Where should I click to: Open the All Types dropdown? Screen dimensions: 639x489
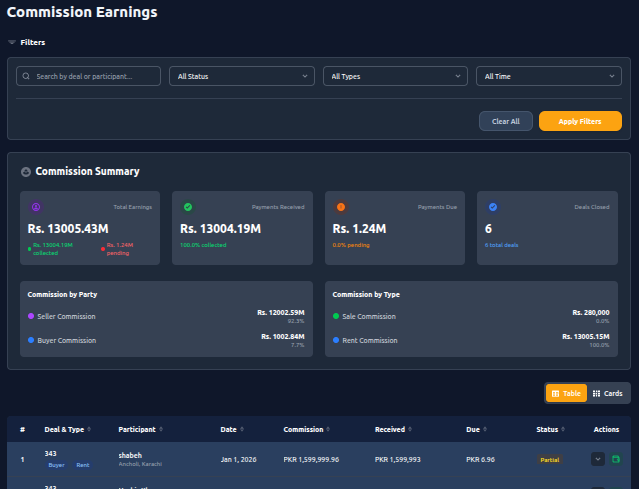pos(395,76)
